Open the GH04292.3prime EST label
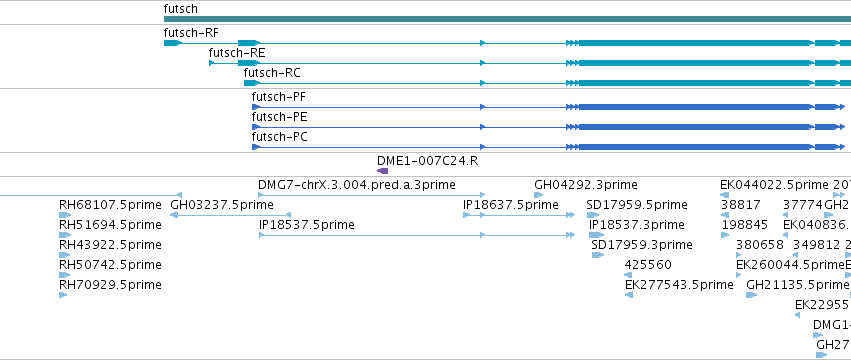 586,185
